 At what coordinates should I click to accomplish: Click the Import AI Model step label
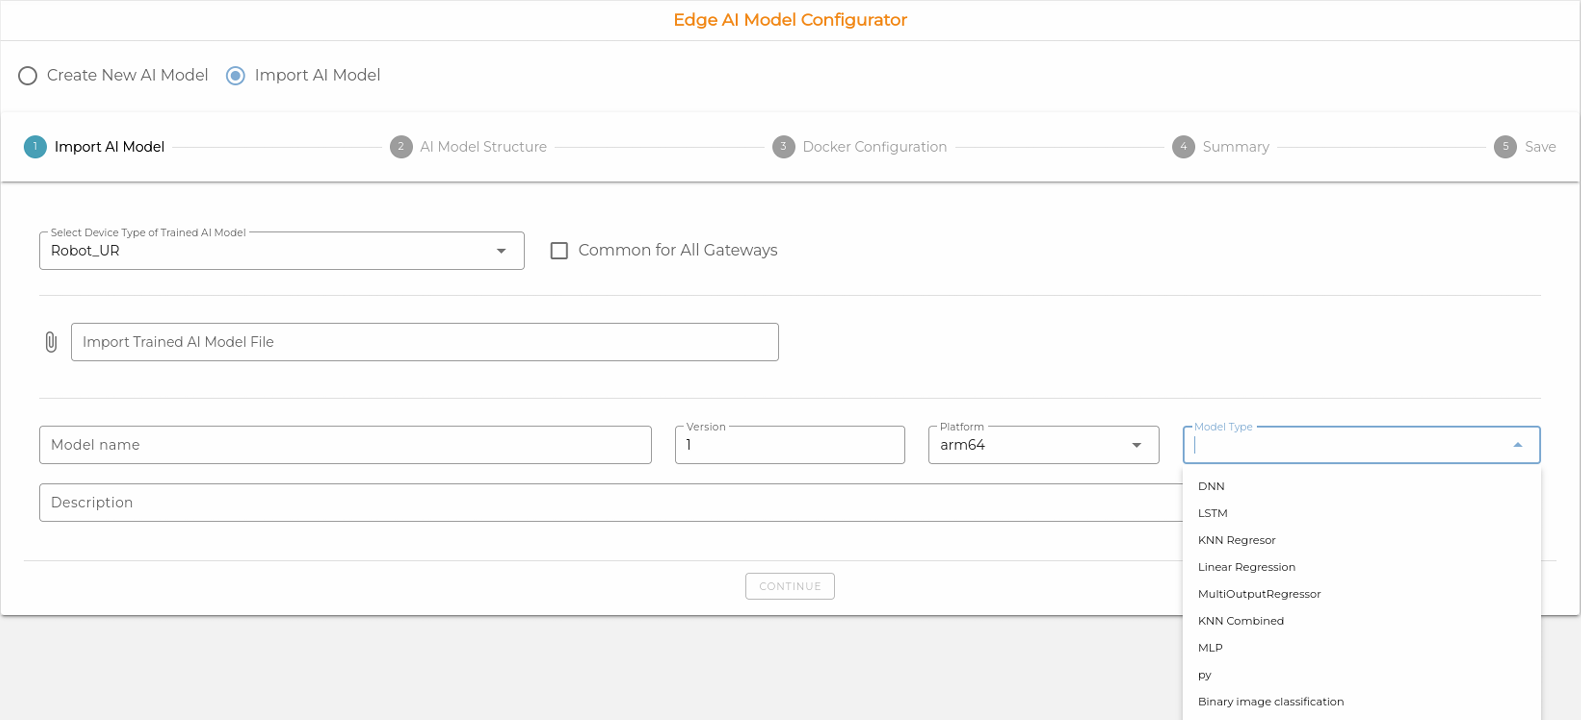(x=110, y=147)
